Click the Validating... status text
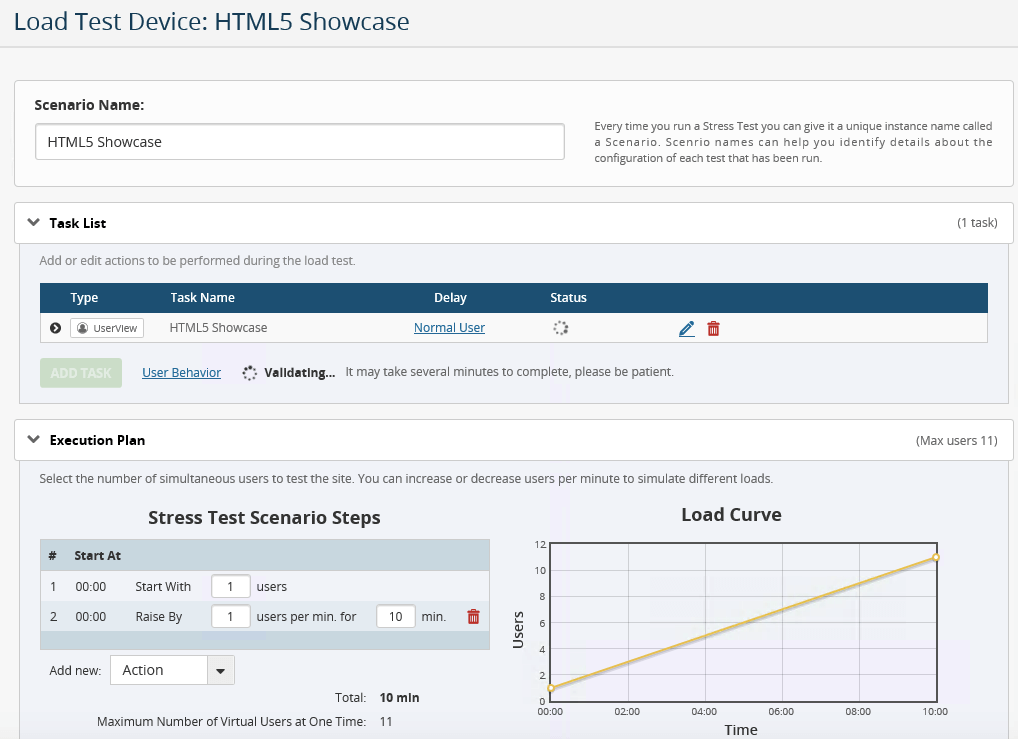 coord(299,373)
